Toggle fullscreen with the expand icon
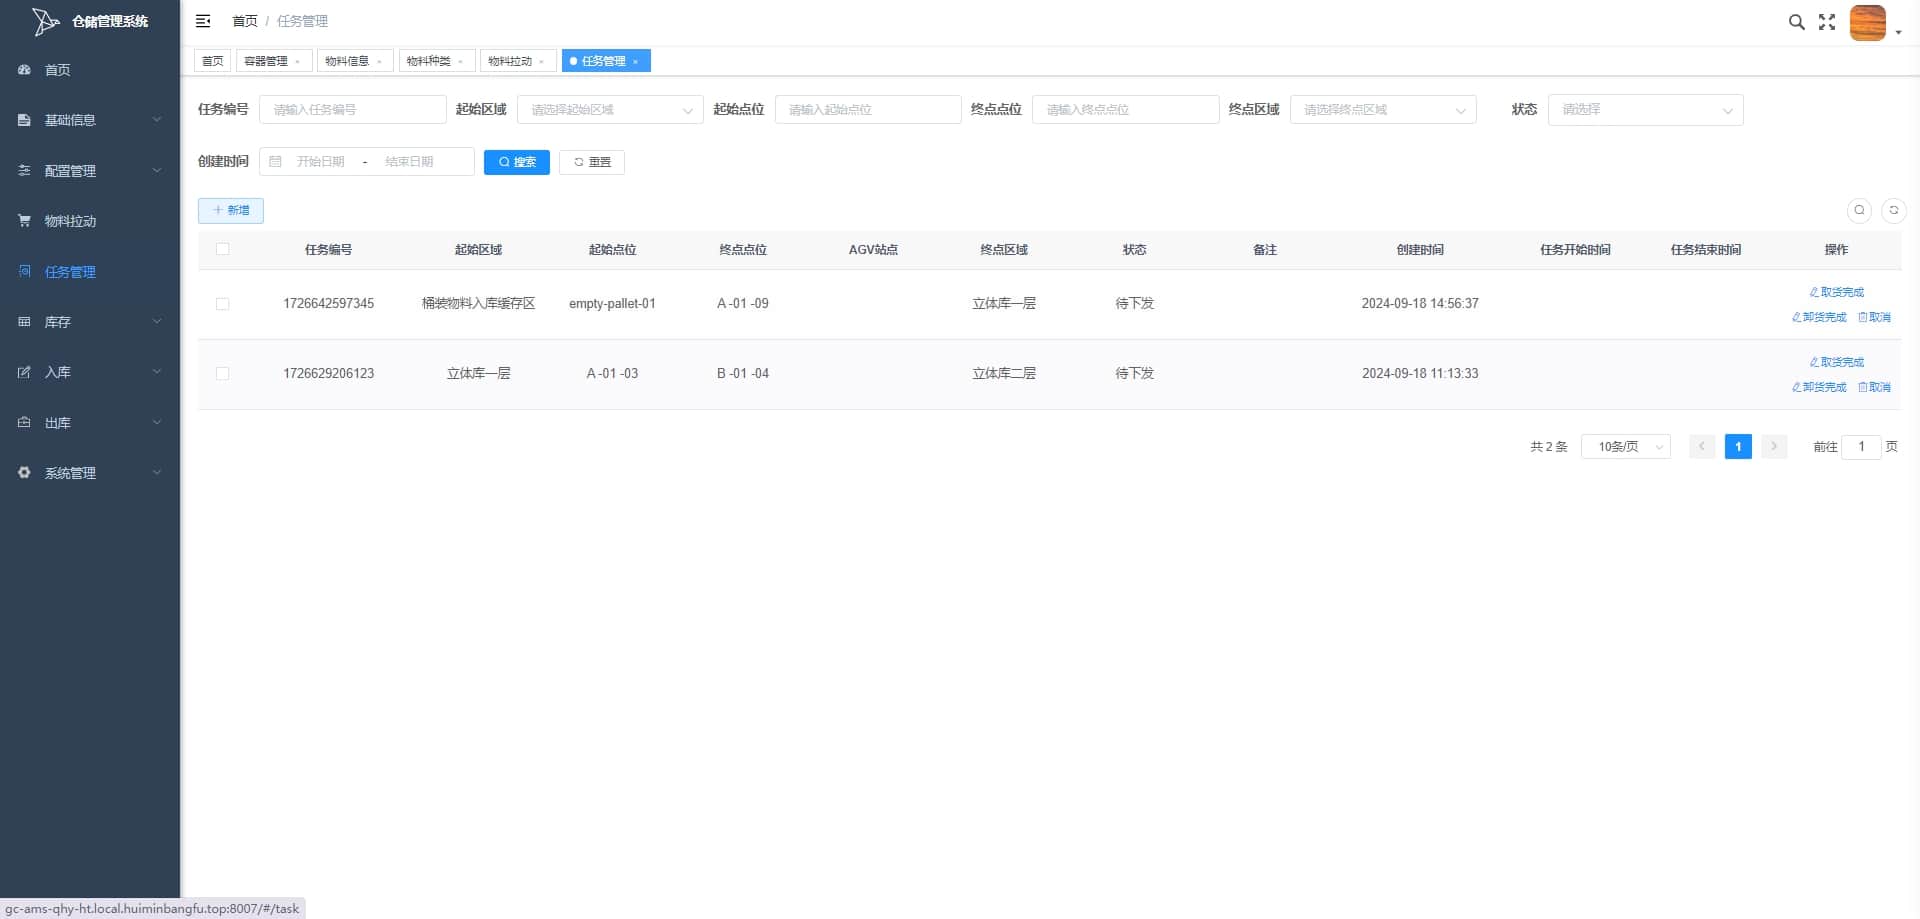The height and width of the screenshot is (919, 1920). pos(1827,22)
